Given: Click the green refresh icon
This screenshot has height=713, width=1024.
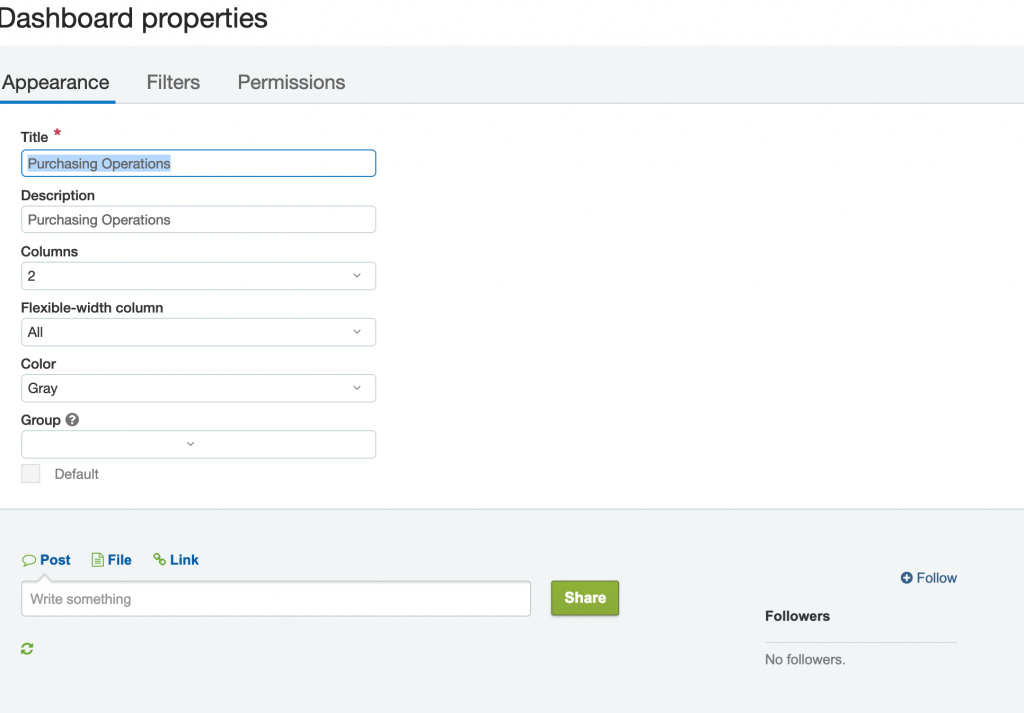Looking at the screenshot, I should pyautogui.click(x=27, y=649).
